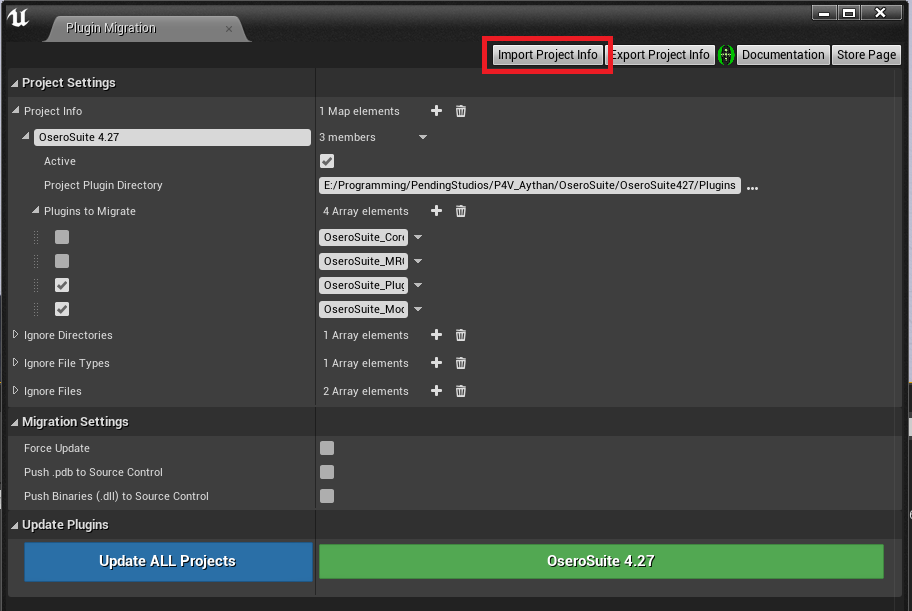This screenshot has width=912, height=611.
Task: Click the green icon beside Export Project Info
Action: point(725,55)
